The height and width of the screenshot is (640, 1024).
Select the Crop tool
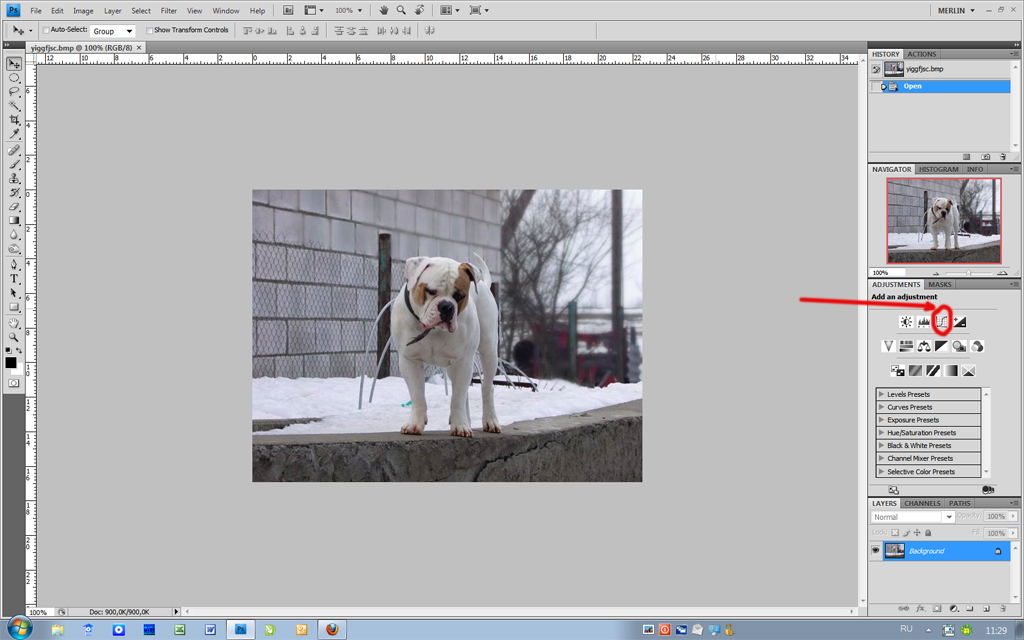pos(14,120)
